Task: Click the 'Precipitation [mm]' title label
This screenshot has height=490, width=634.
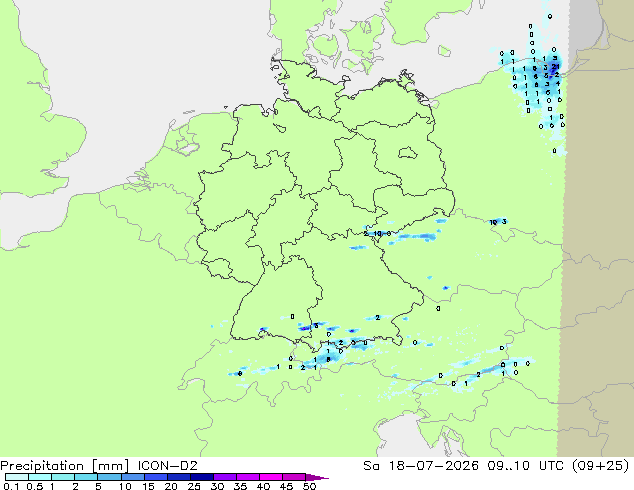Action: [65, 466]
